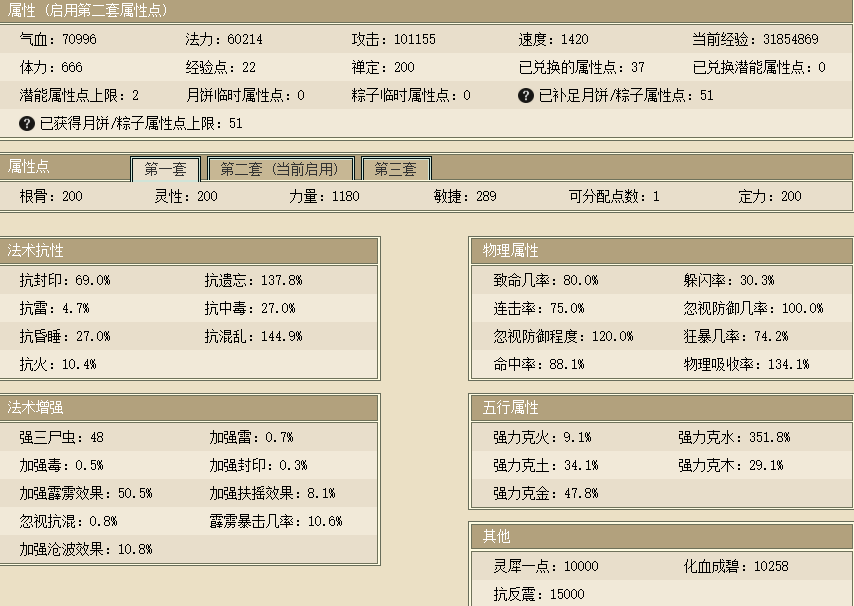
Task: Click help icon beside 已补足月饼/粽子属性点
Action: (x=526, y=96)
